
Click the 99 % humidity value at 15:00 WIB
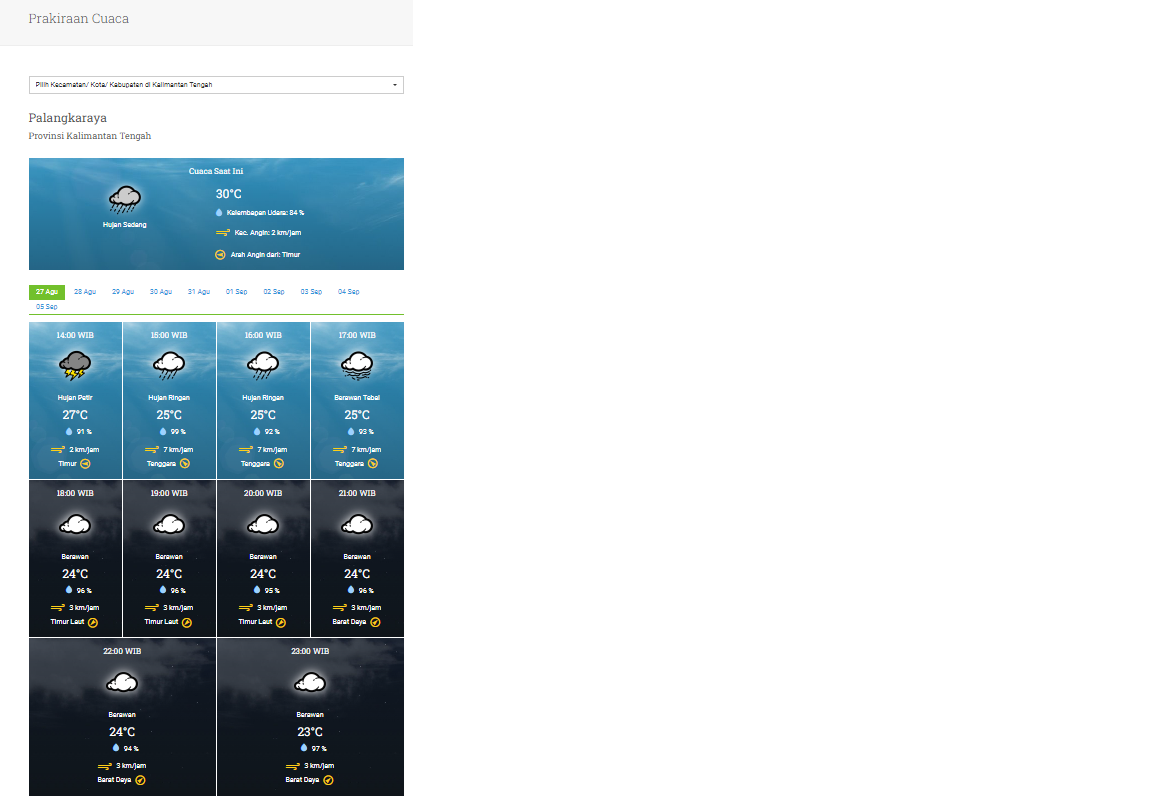[x=179, y=433]
